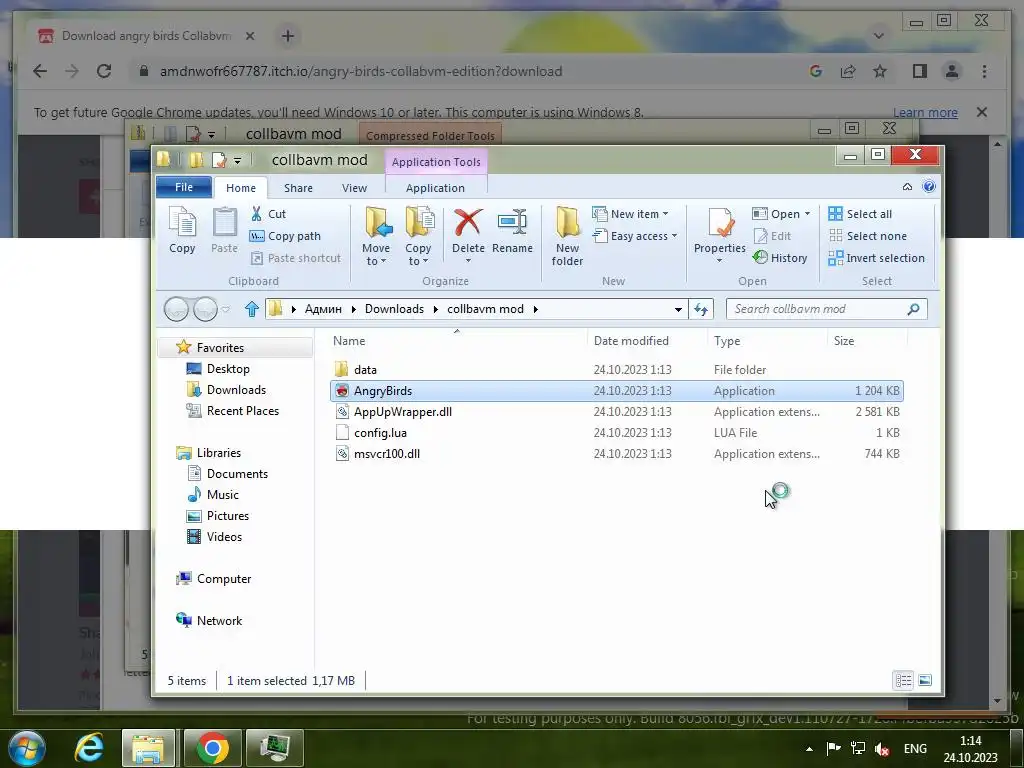The height and width of the screenshot is (768, 1024).
Task: Open Desktop in Favorites
Action: tap(218, 369)
